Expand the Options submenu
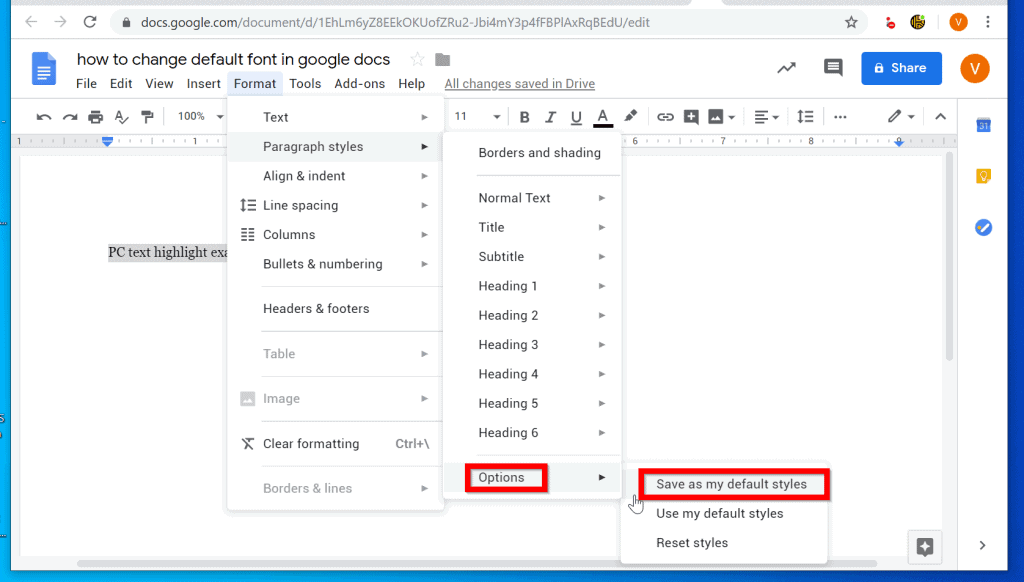This screenshot has width=1024, height=582. tap(532, 477)
